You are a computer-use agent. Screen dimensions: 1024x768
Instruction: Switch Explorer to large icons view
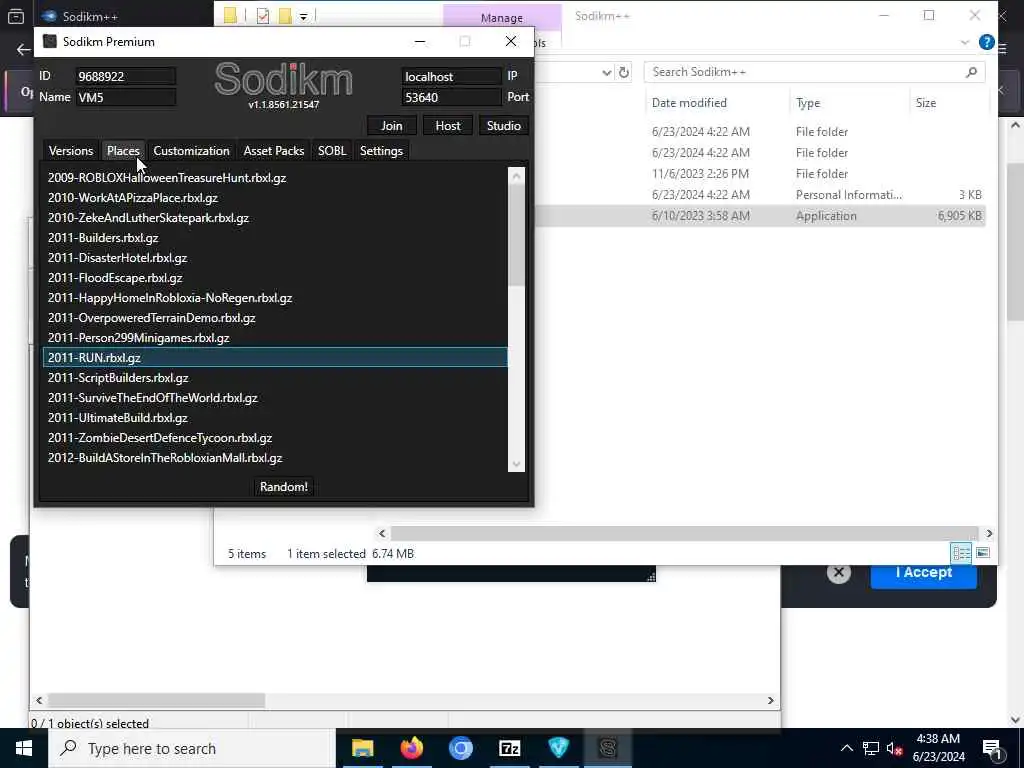[983, 553]
